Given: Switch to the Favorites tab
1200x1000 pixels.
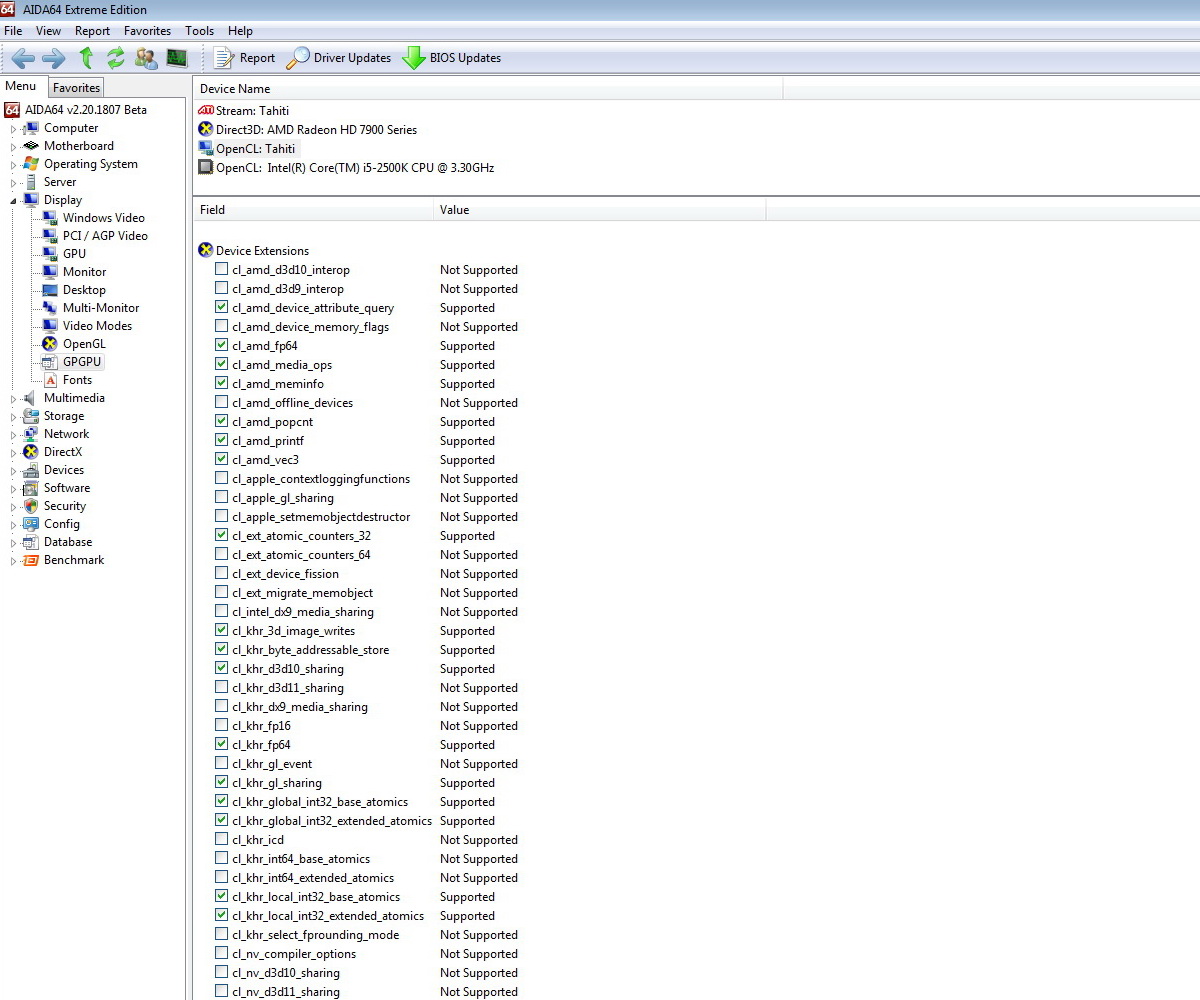Looking at the screenshot, I should pos(77,88).
